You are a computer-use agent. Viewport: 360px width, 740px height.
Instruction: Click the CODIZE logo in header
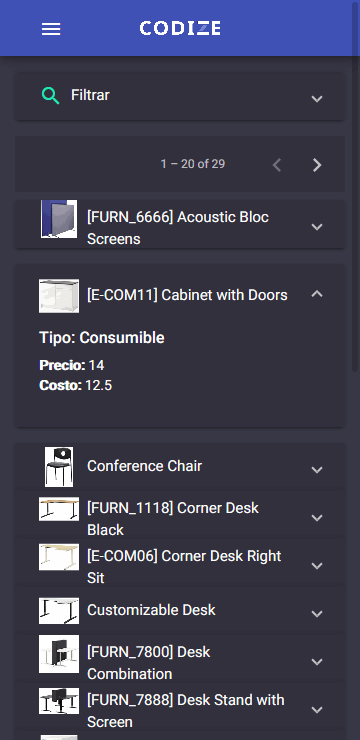tap(180, 28)
